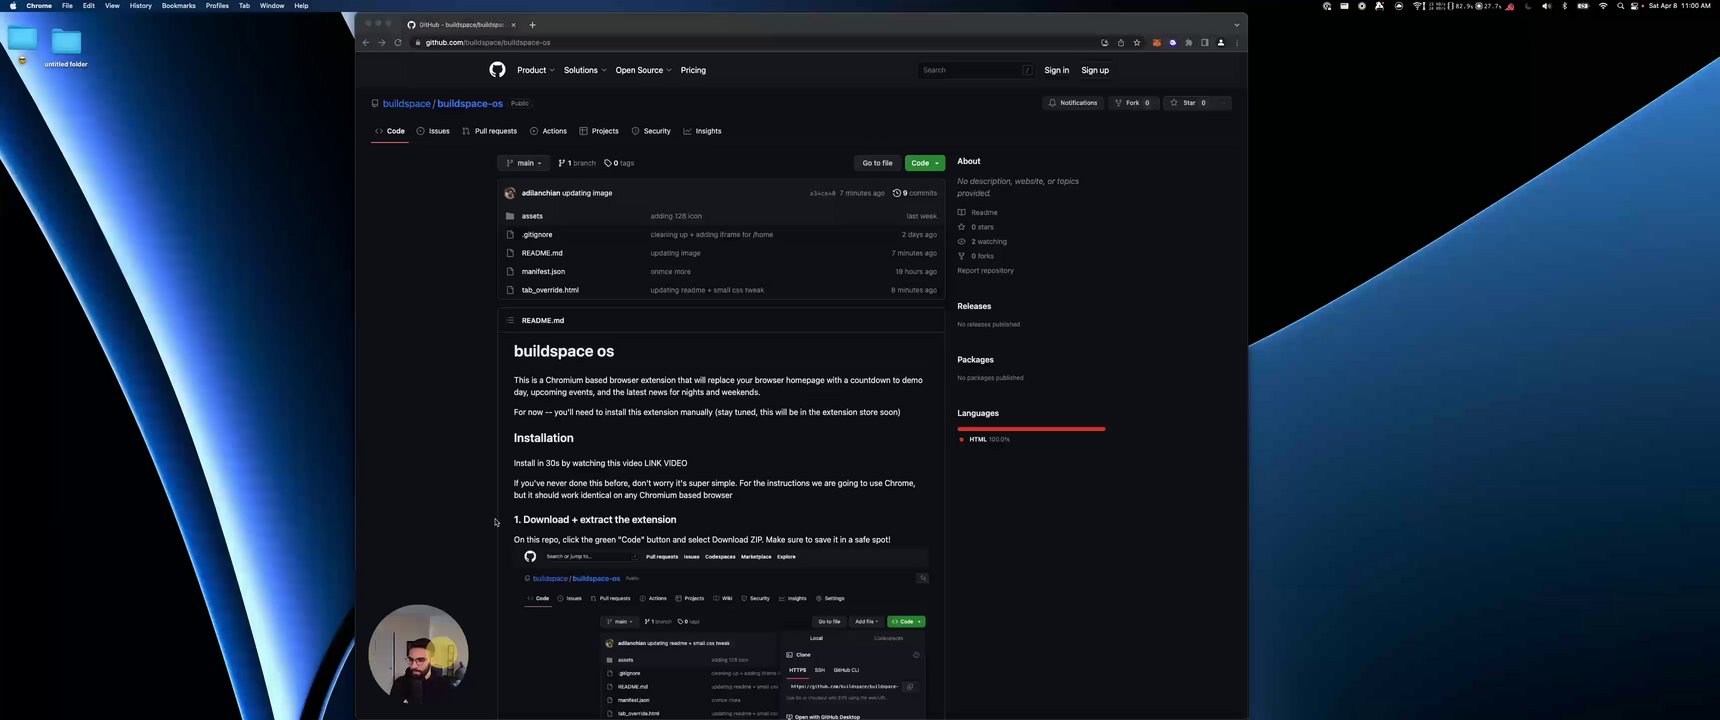Open the MetaMask fox extension
Screen dimensions: 1720x720
pyautogui.click(x=1157, y=43)
